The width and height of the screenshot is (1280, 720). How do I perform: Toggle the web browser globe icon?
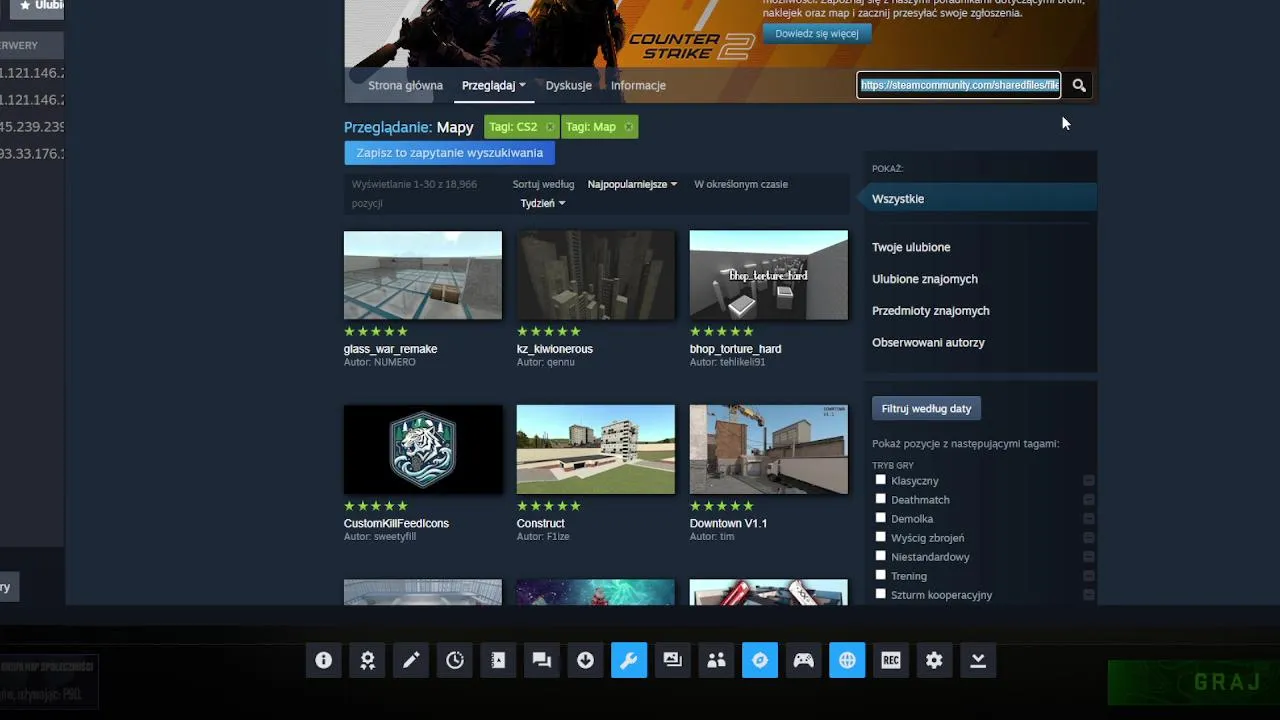tap(847, 660)
